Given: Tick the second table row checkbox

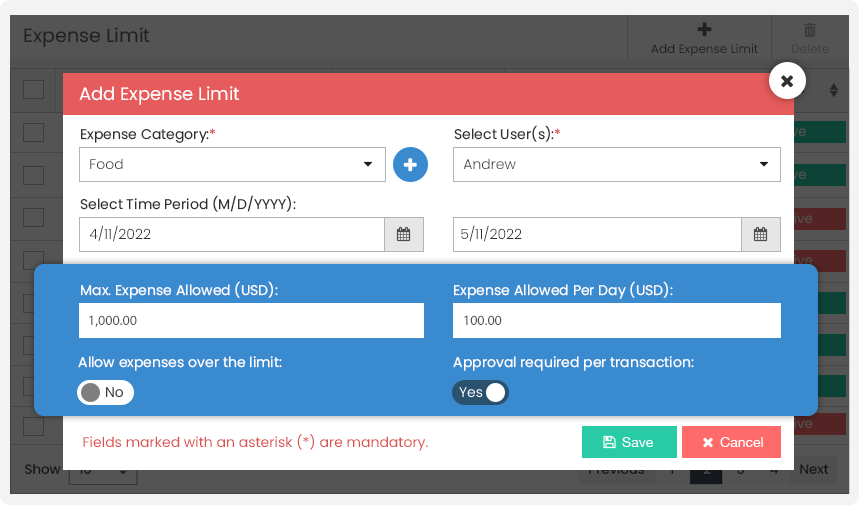Looking at the screenshot, I should coord(33,175).
